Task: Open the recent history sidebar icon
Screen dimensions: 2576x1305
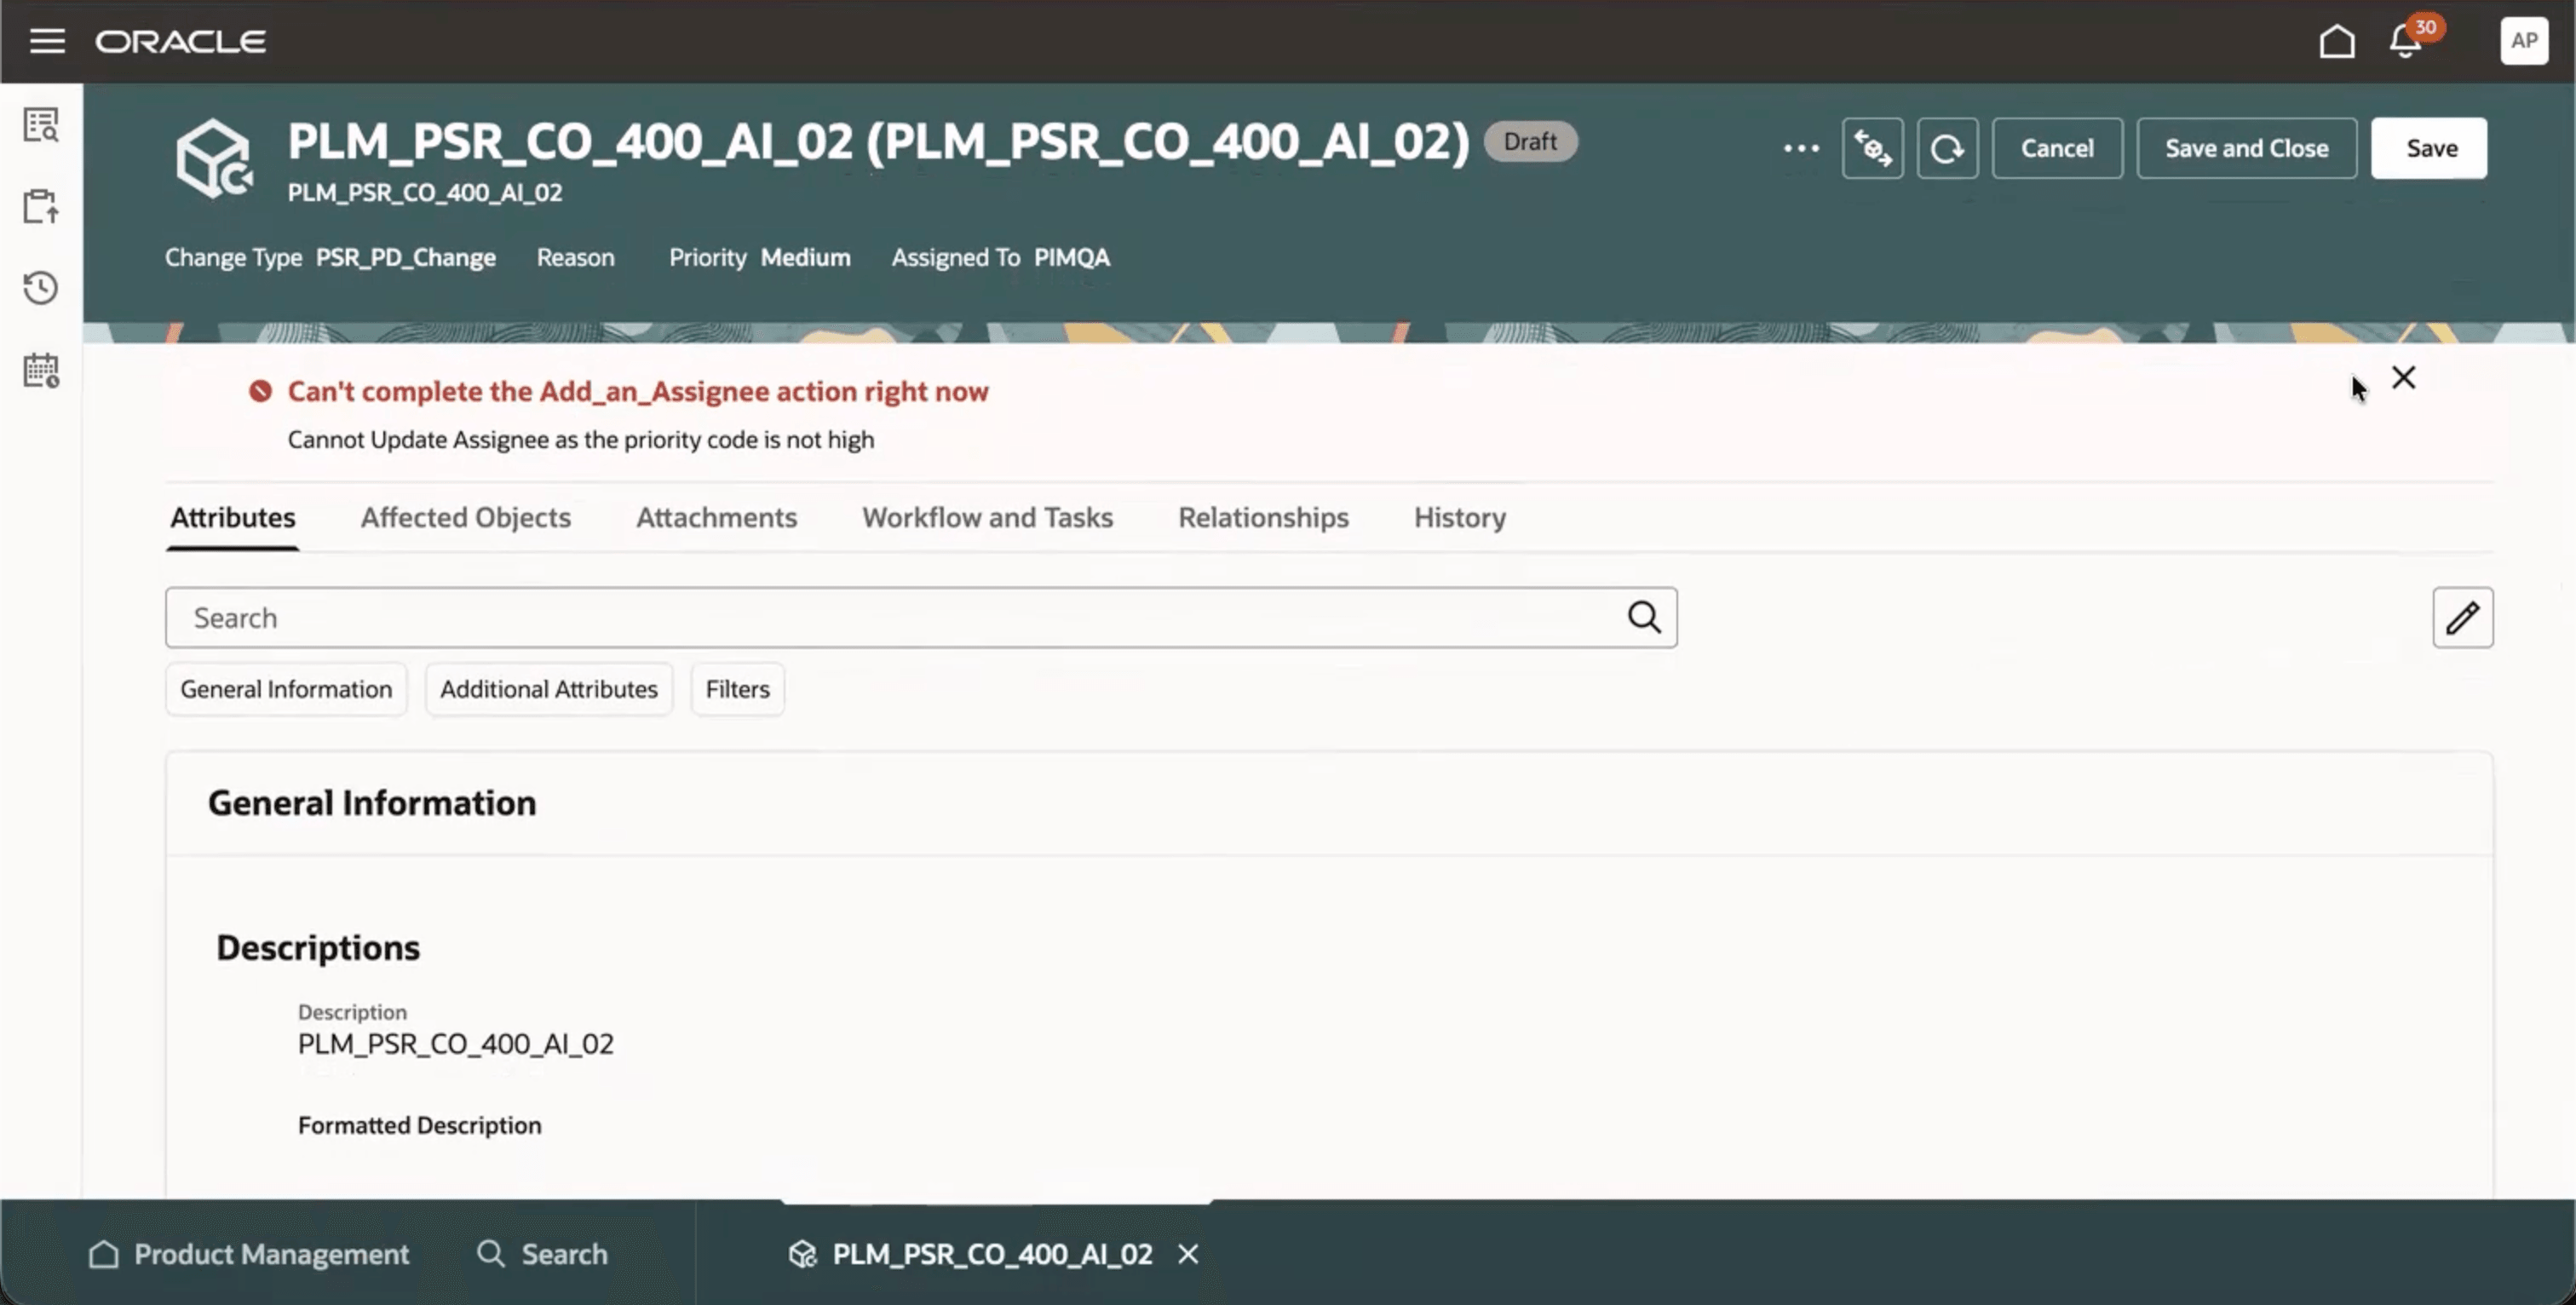Action: point(41,288)
